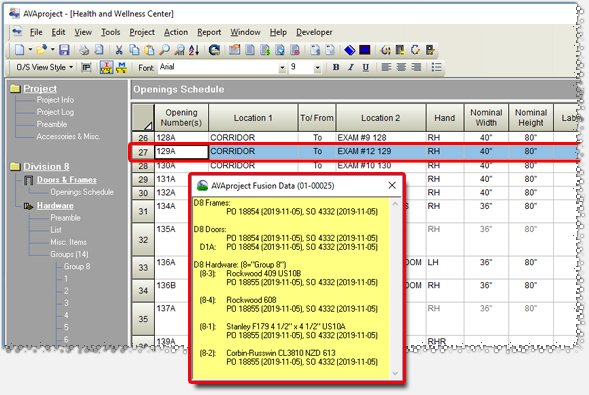Viewport: 589px width, 395px height.
Task: Click the Nominal Width column header
Action: coord(486,118)
